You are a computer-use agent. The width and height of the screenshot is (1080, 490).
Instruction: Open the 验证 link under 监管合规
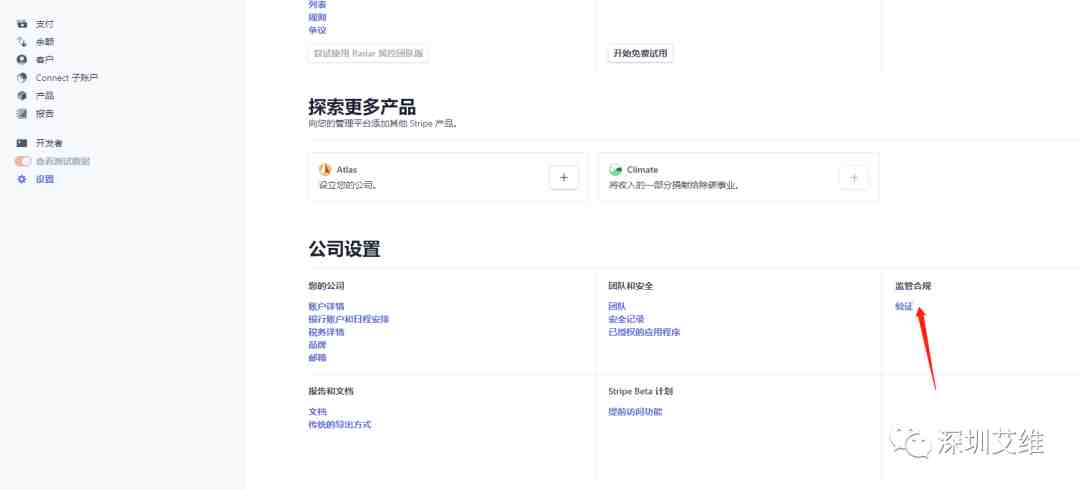tap(904, 307)
